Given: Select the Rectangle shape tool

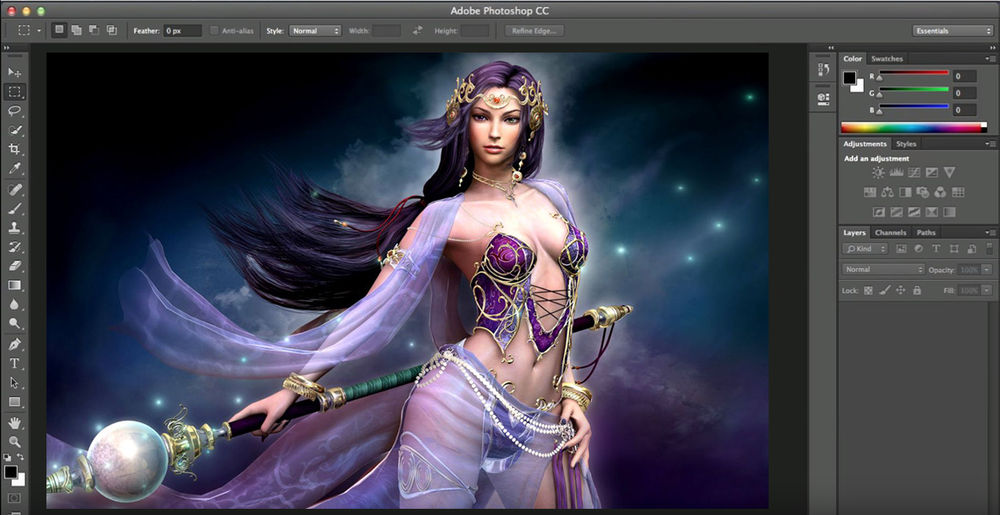Looking at the screenshot, I should [14, 402].
